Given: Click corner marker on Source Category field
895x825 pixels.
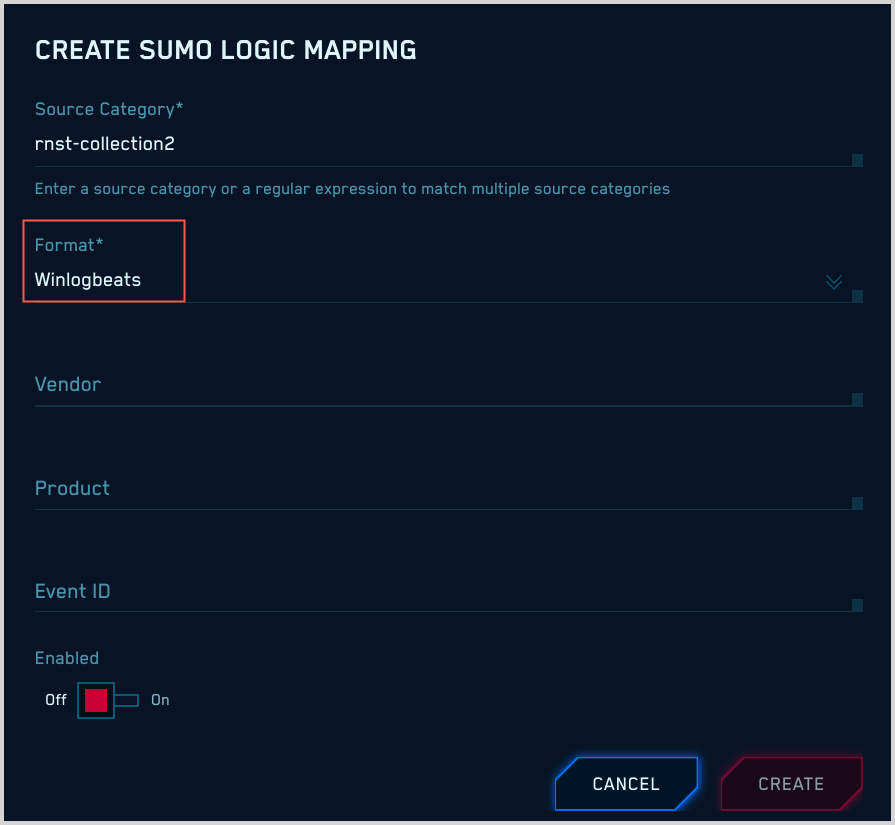Looking at the screenshot, I should pos(857,160).
